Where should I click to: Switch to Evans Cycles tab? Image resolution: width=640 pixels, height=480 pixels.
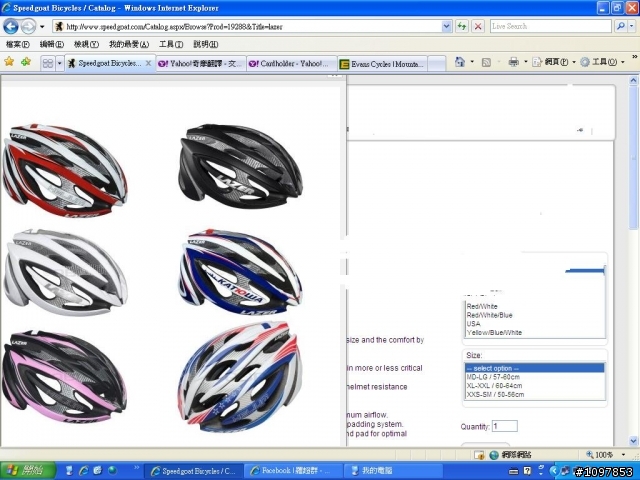382,64
